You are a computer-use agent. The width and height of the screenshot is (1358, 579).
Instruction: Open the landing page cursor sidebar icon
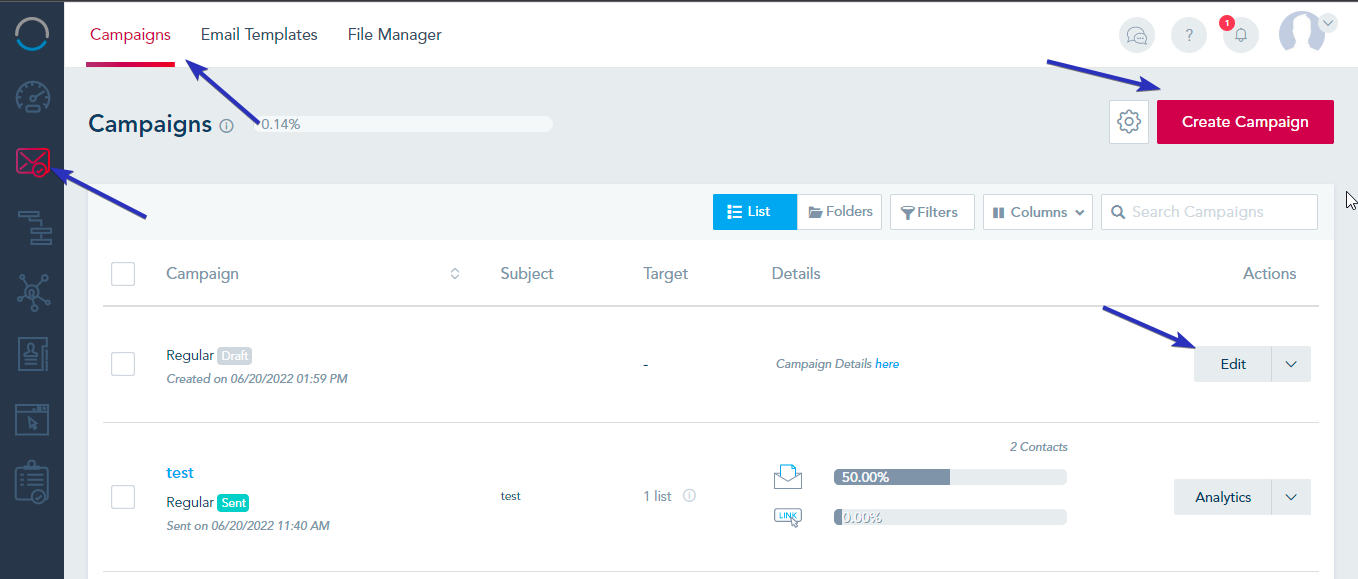[32, 418]
